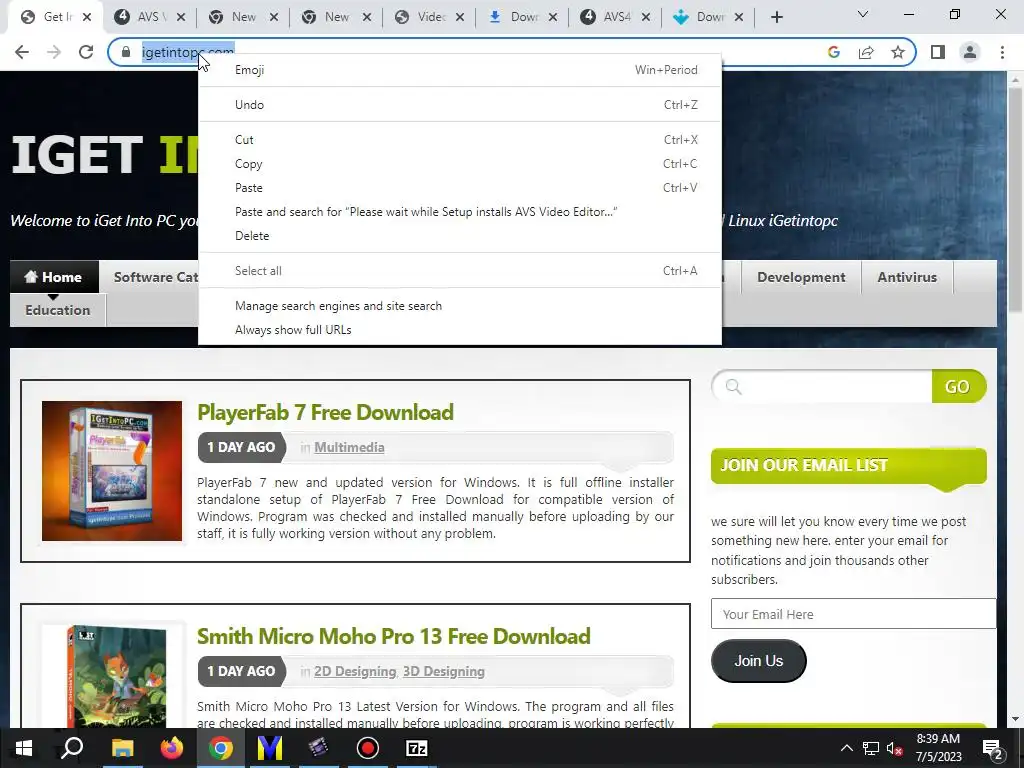Image resolution: width=1024 pixels, height=768 pixels.
Task: Open the Education navigation item
Action: (x=57, y=310)
